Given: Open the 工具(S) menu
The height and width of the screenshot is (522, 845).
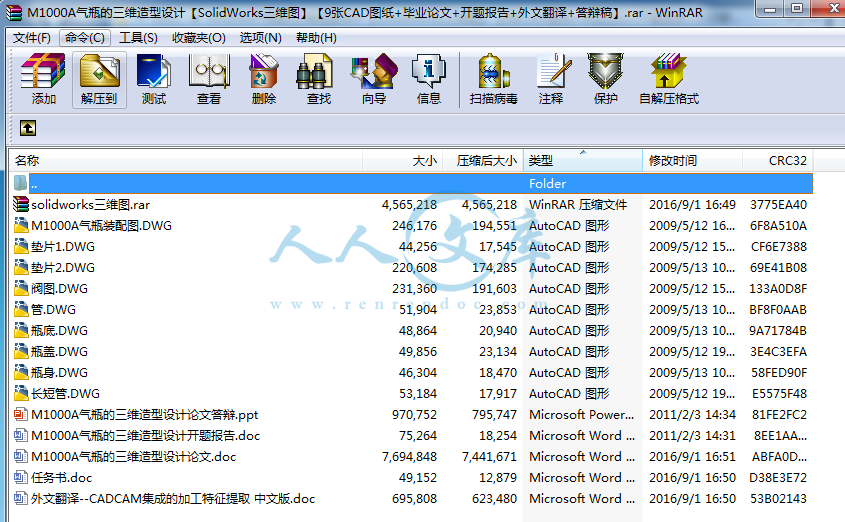Looking at the screenshot, I should 138,38.
